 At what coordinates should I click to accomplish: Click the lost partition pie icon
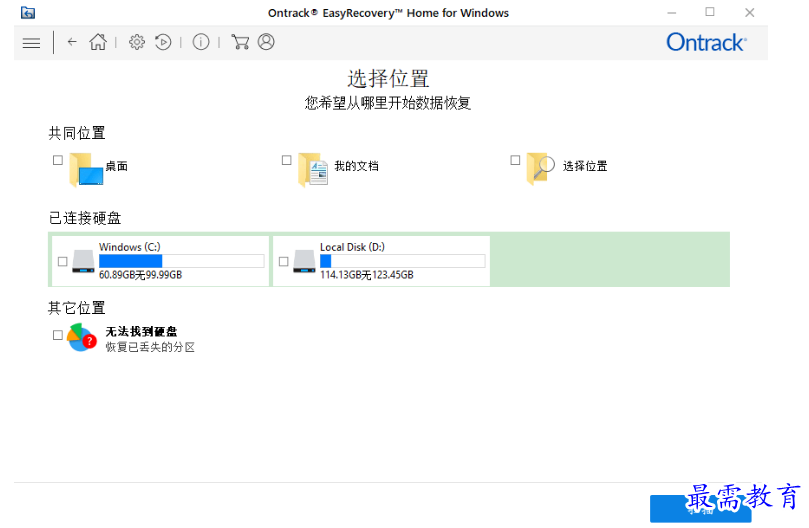click(82, 338)
